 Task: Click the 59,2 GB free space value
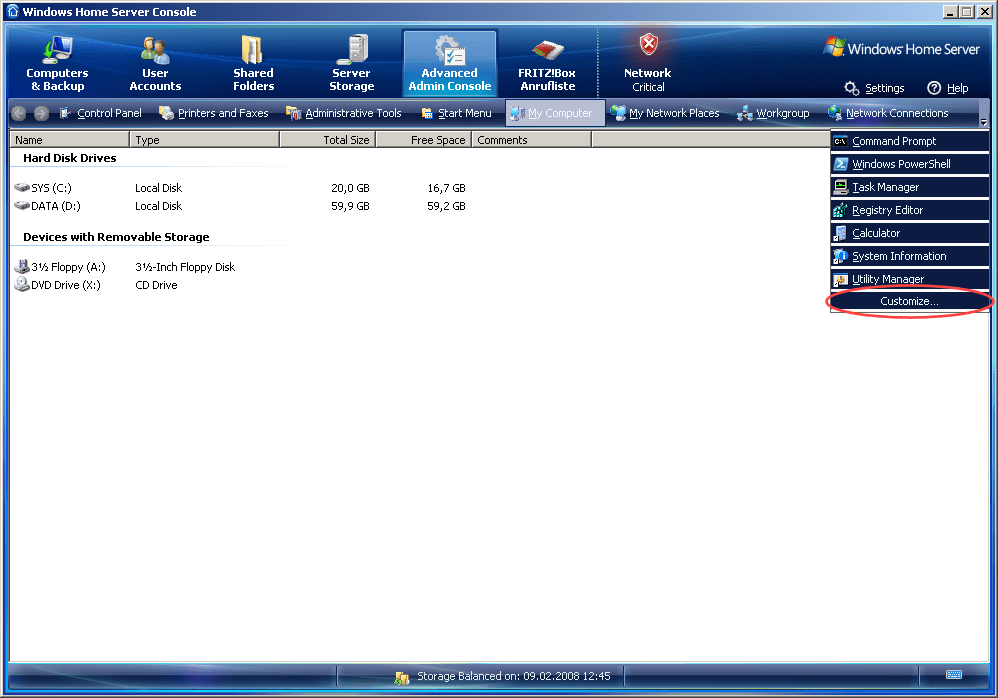[446, 206]
